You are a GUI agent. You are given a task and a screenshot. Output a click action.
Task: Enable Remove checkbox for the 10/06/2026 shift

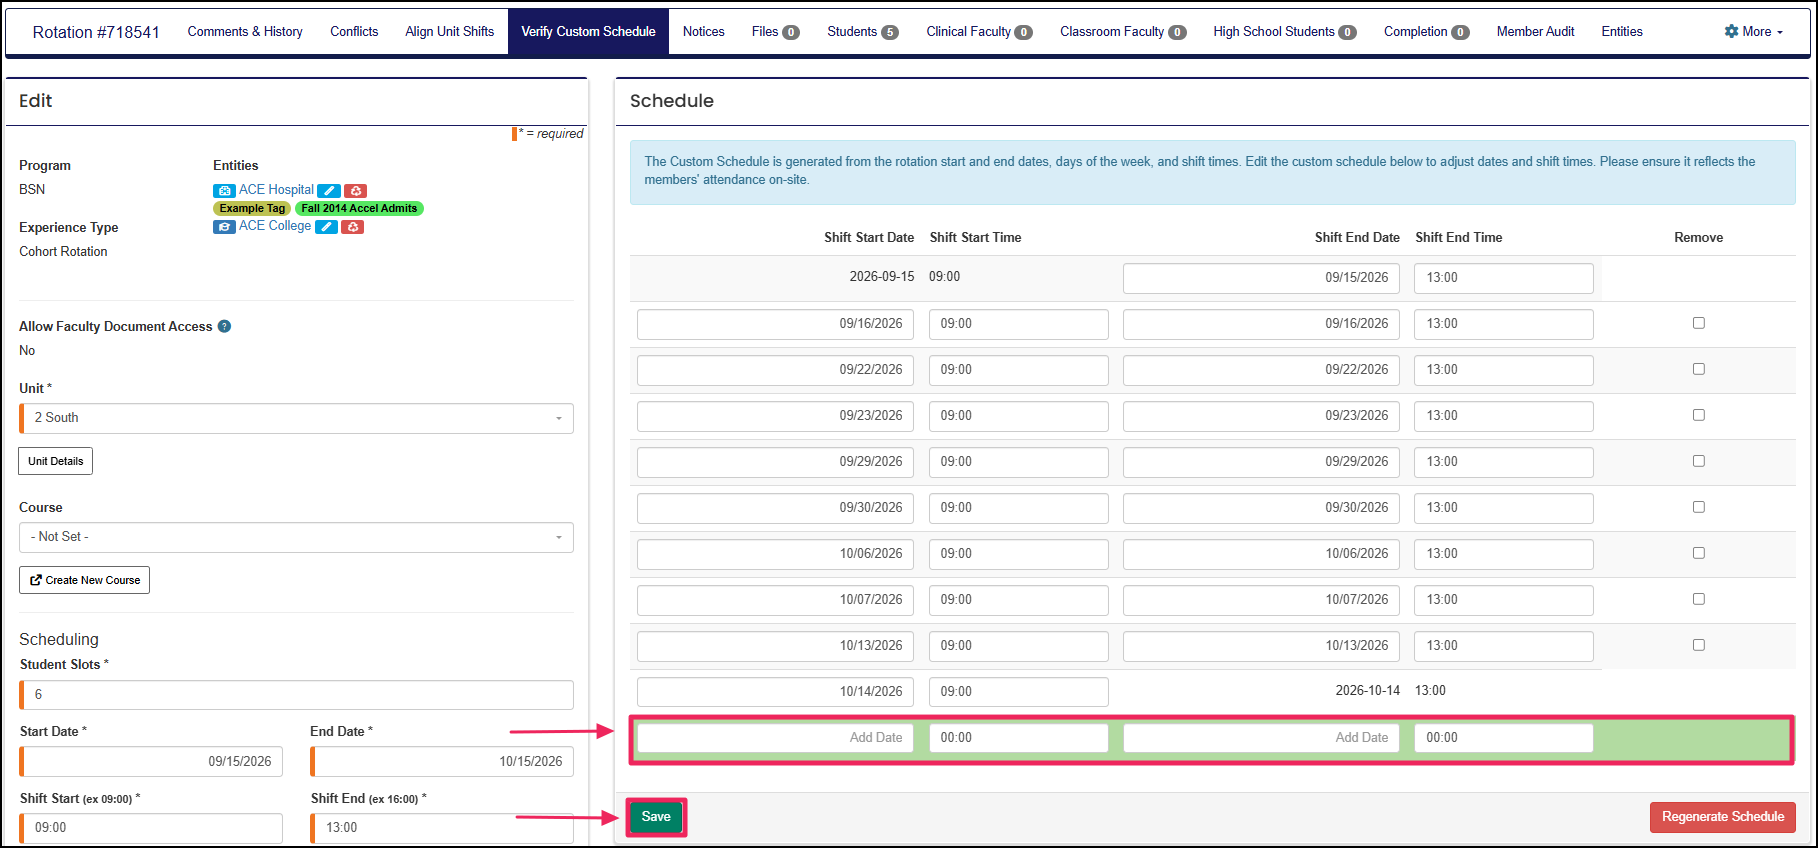tap(1698, 553)
